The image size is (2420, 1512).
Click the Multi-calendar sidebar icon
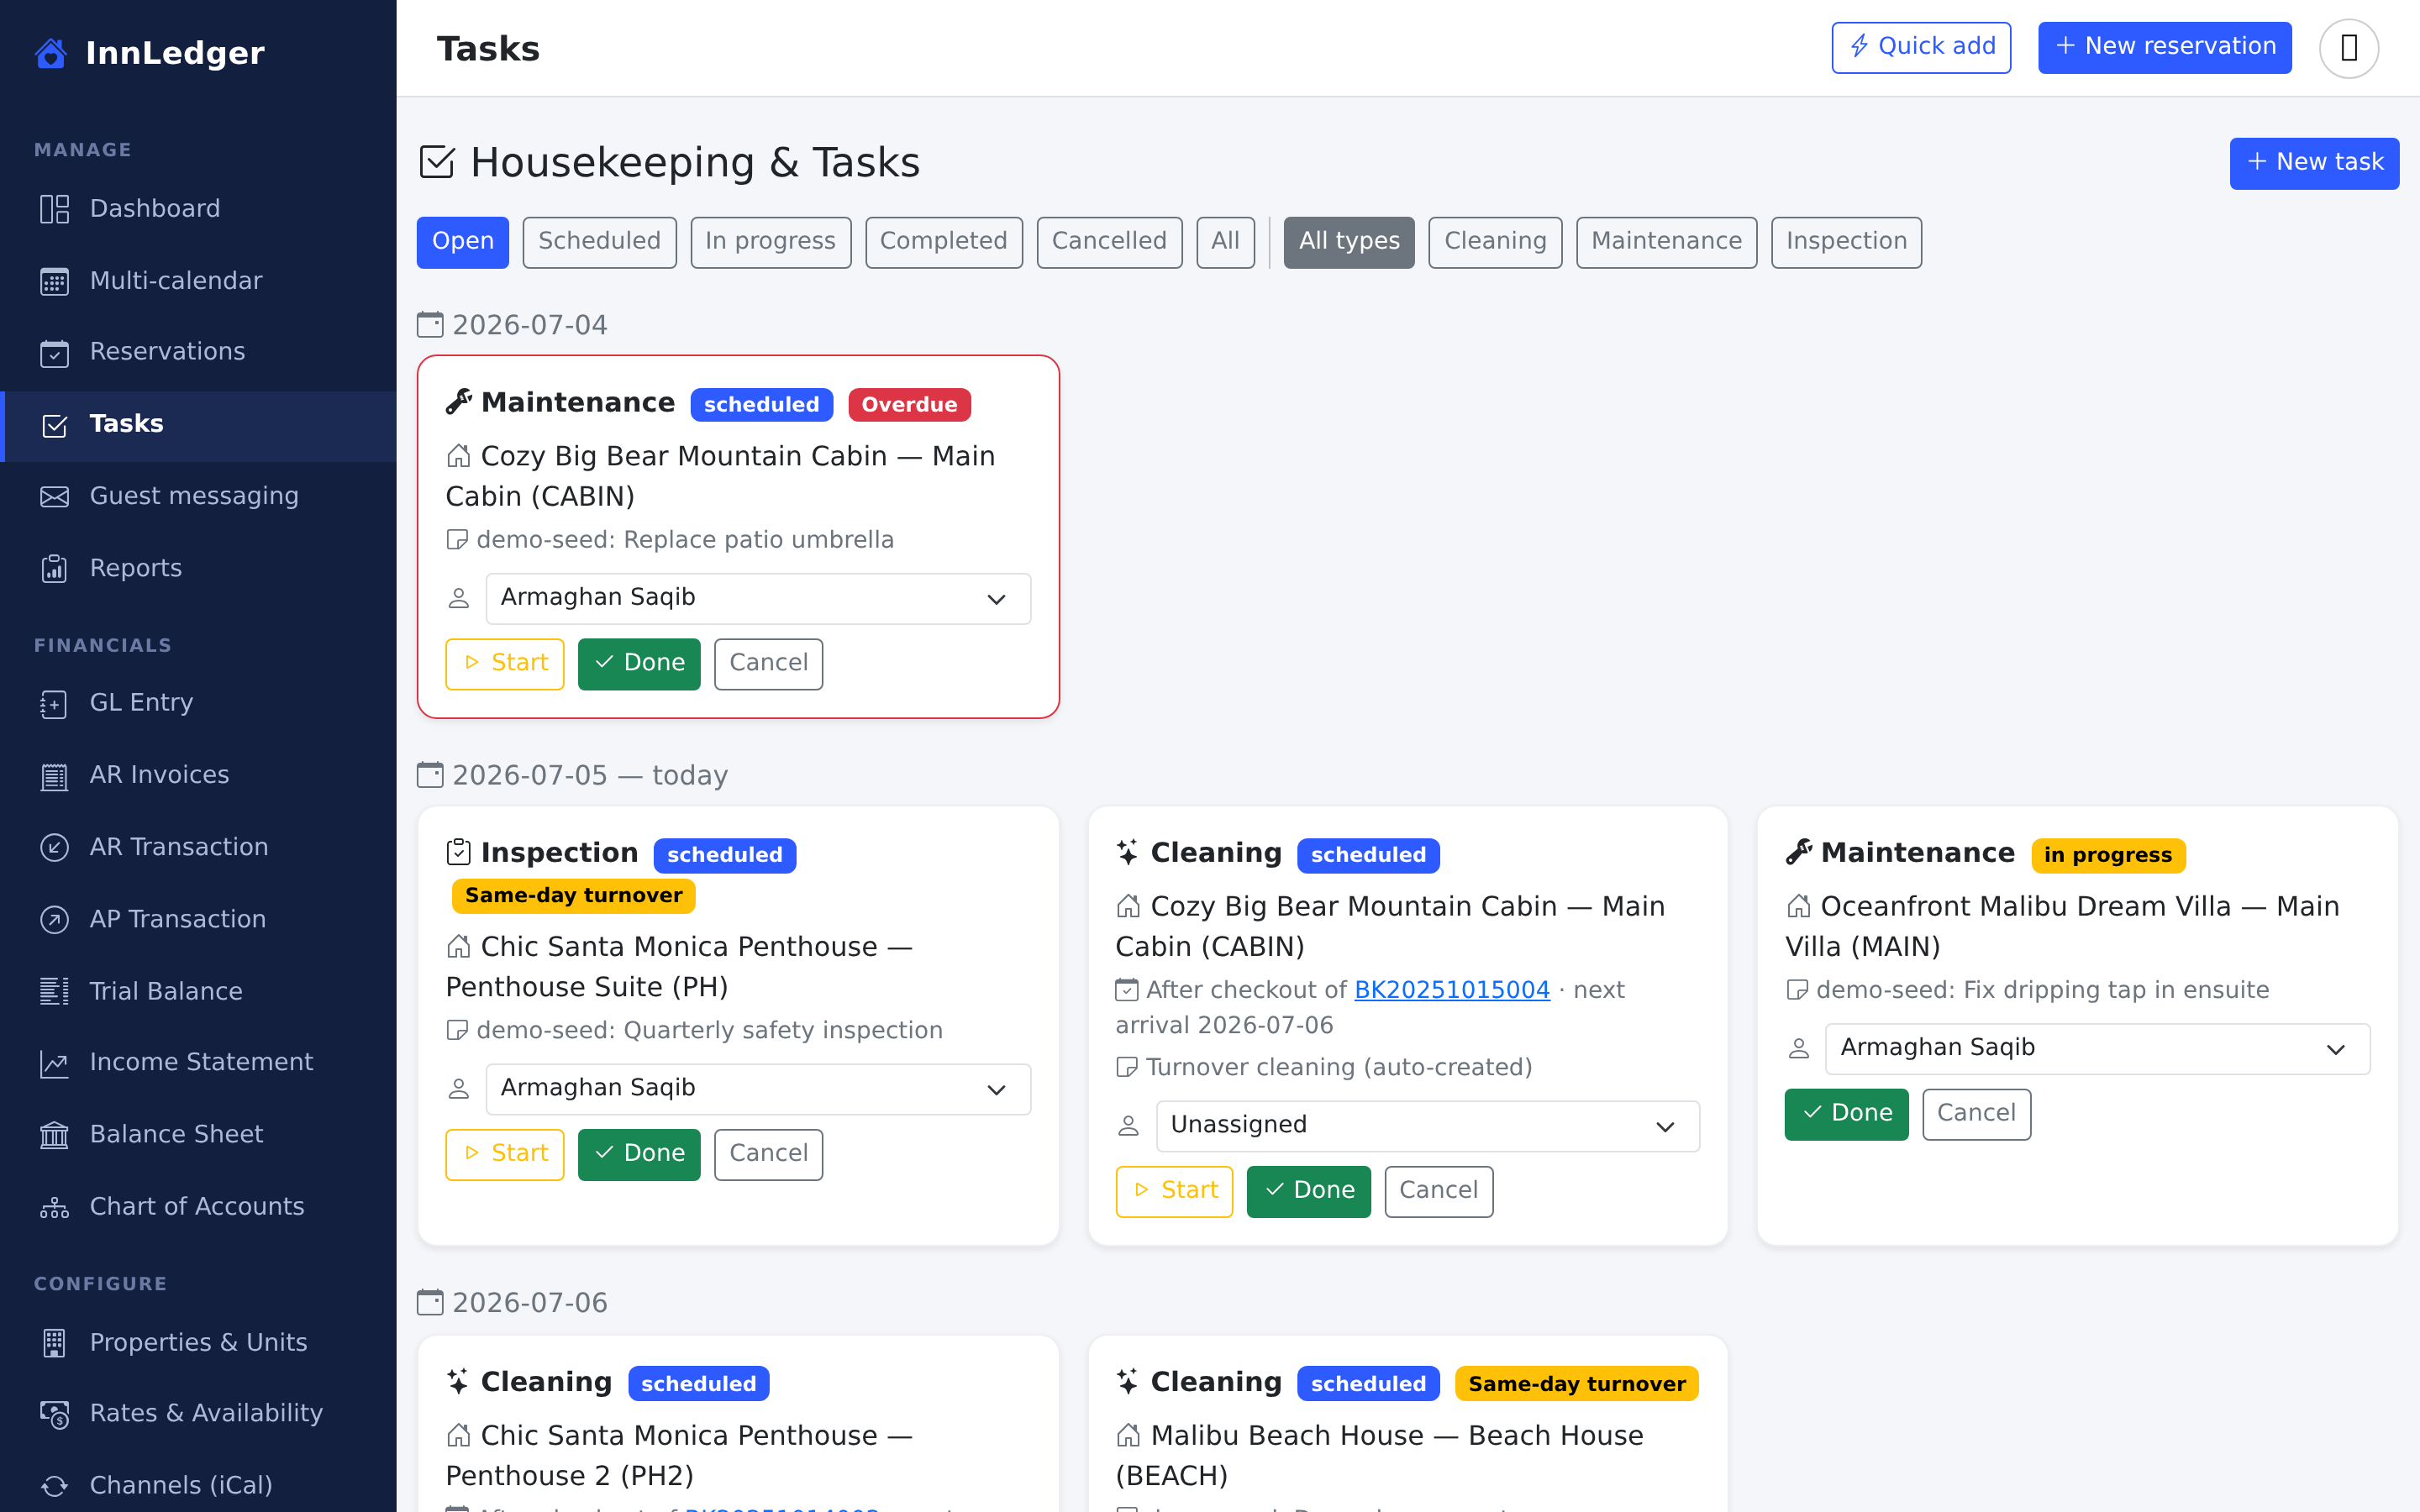click(x=54, y=281)
